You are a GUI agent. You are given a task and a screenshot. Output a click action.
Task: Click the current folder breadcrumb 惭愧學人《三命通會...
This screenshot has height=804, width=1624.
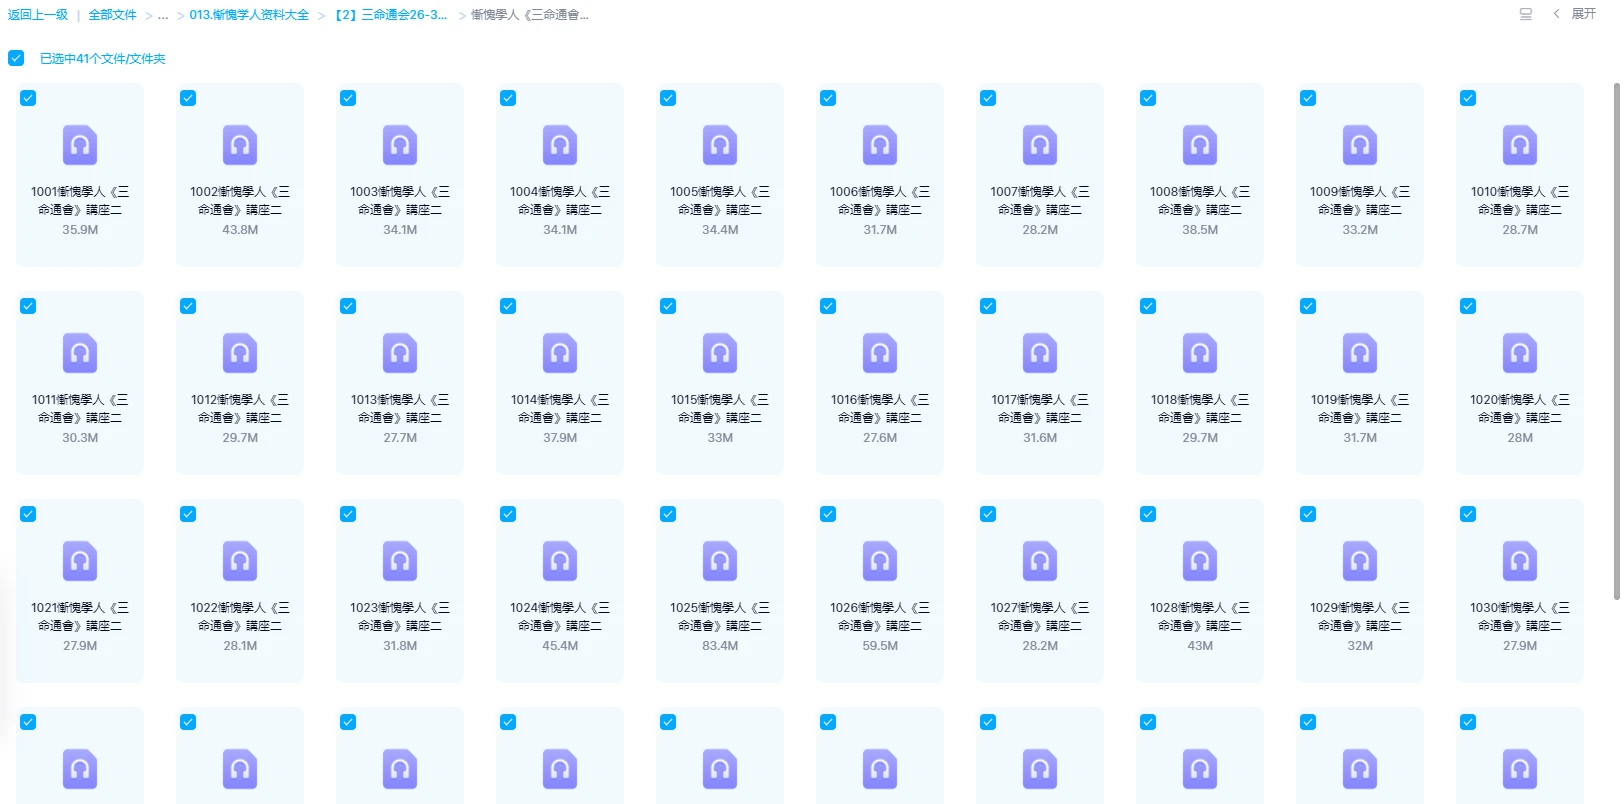click(530, 15)
